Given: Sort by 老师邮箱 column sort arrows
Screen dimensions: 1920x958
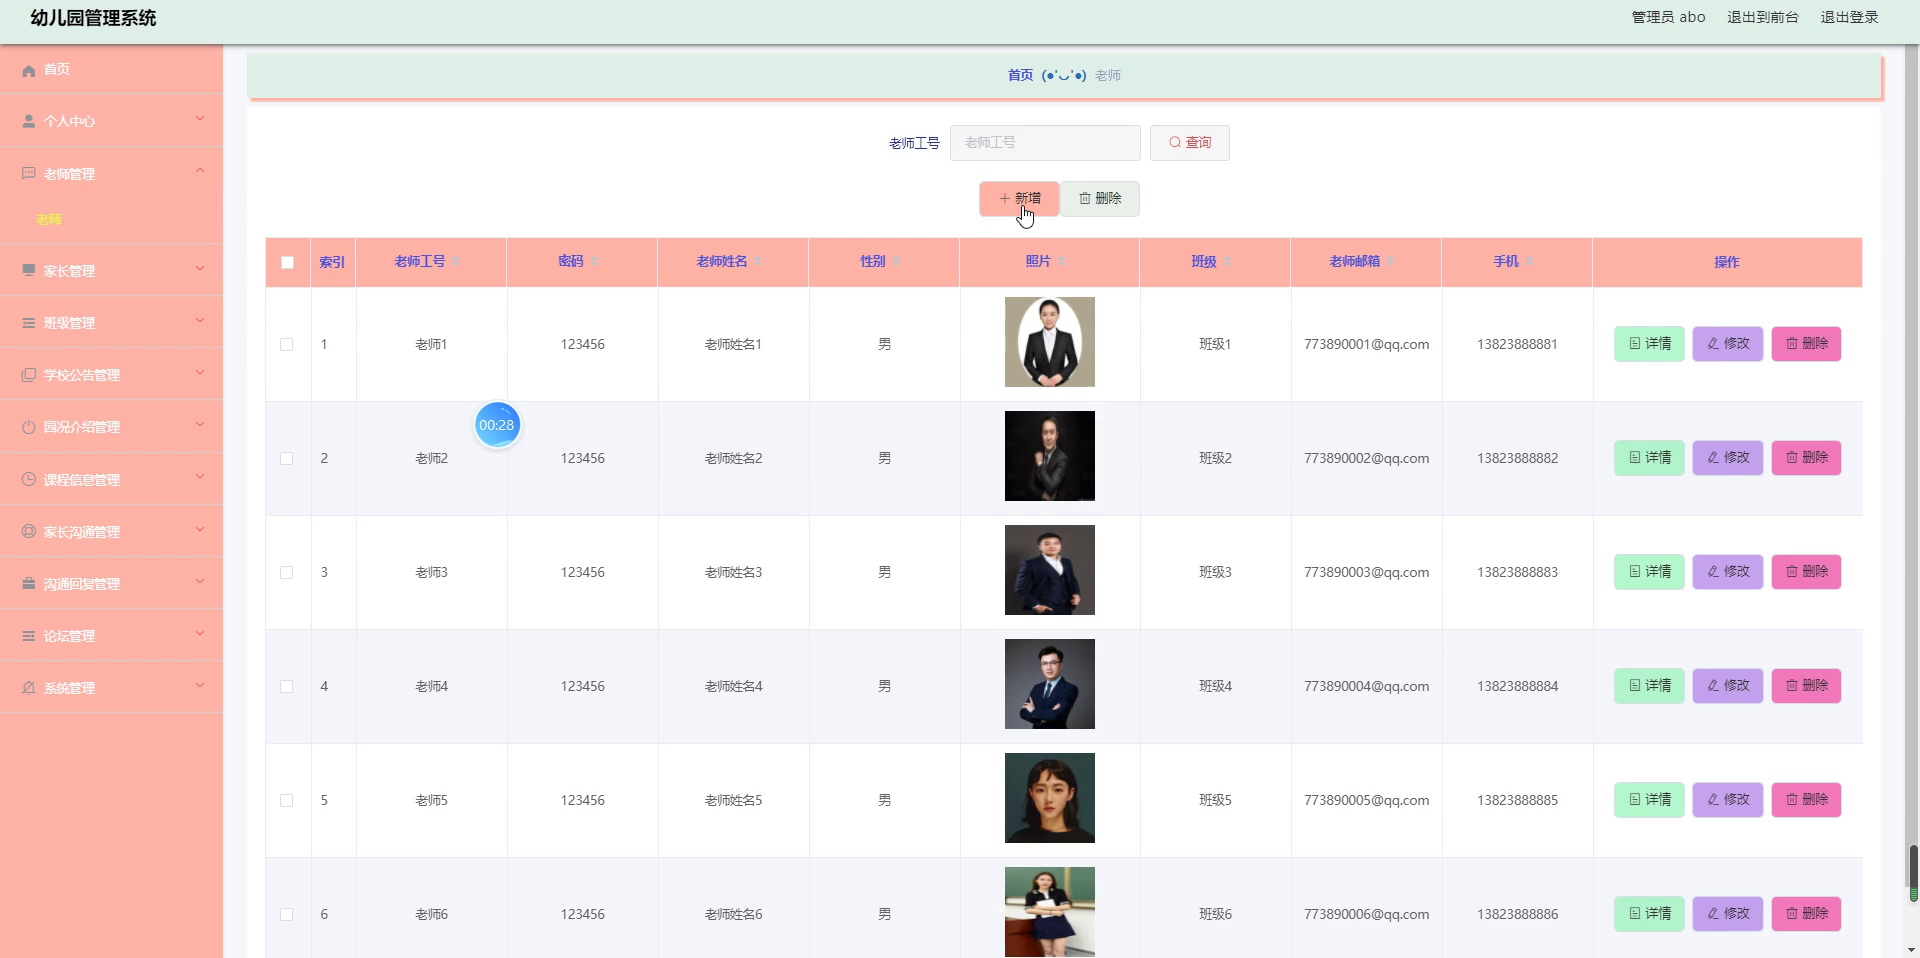Looking at the screenshot, I should (1390, 262).
